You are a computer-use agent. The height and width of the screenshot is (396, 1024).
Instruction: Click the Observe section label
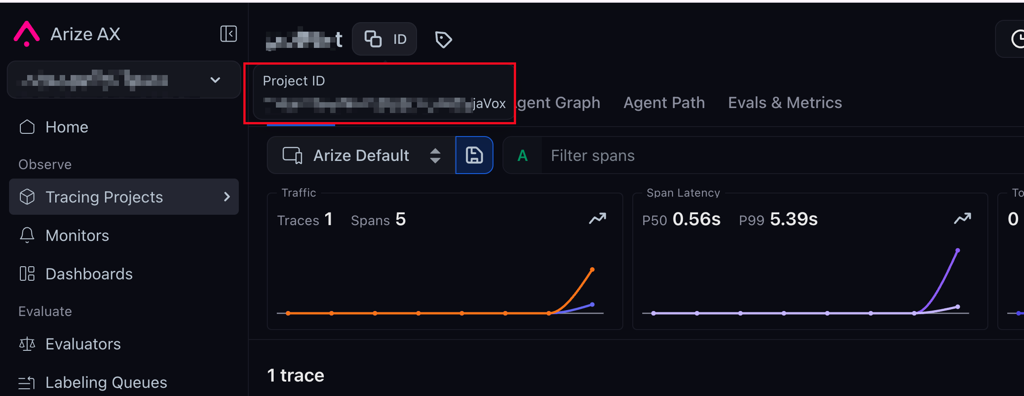point(45,164)
